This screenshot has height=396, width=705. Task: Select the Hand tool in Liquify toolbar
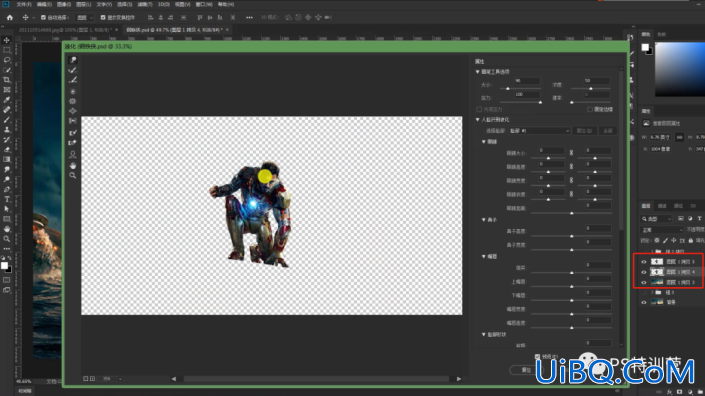[x=73, y=165]
